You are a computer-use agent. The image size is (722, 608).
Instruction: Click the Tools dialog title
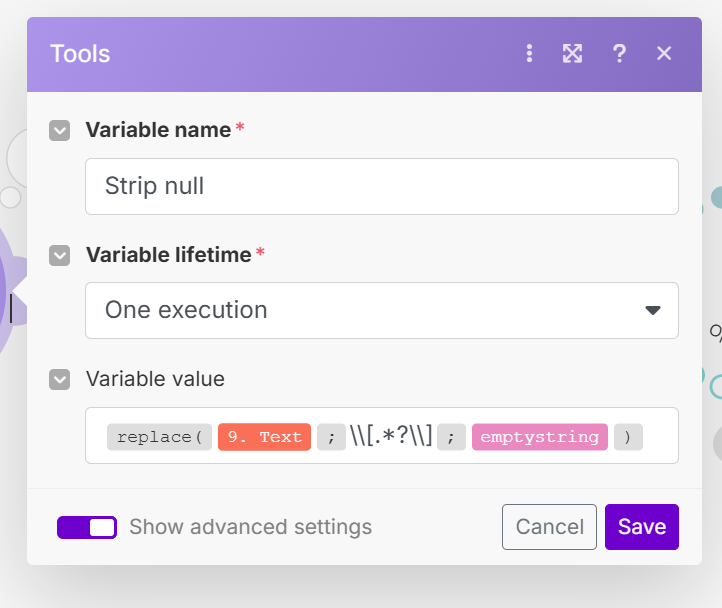click(x=80, y=54)
